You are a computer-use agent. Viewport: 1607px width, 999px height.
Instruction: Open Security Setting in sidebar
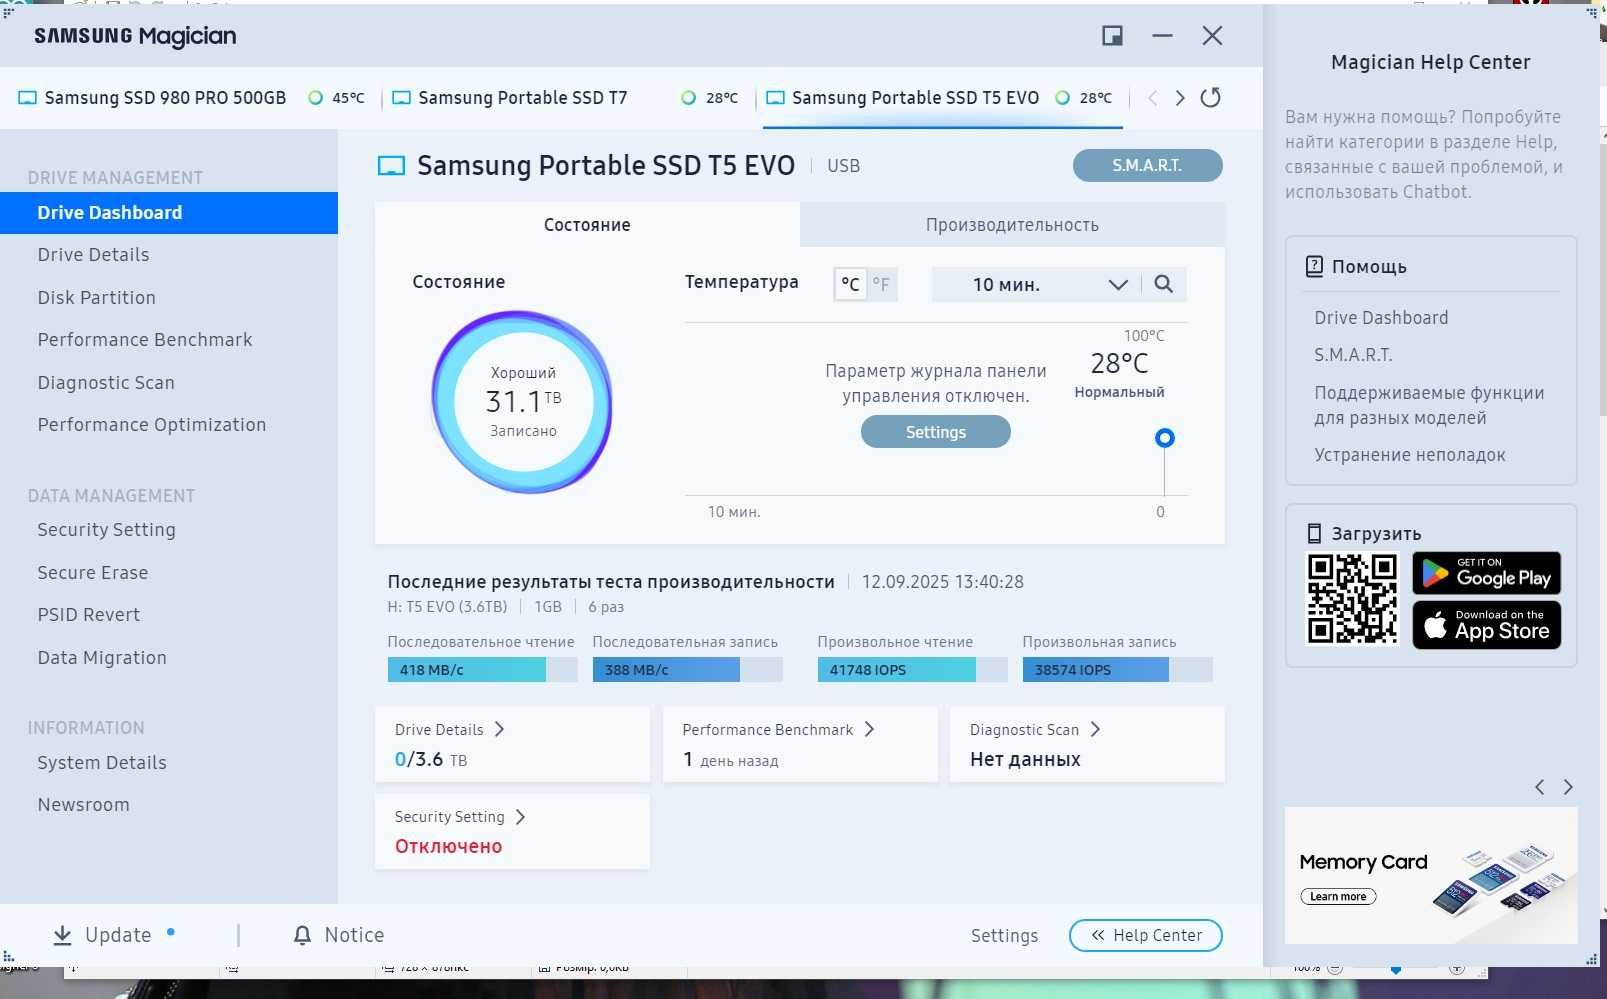coord(106,530)
